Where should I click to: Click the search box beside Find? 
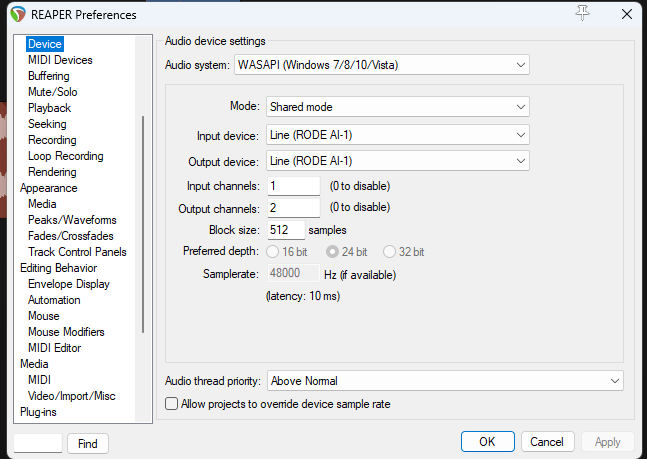tap(38, 443)
